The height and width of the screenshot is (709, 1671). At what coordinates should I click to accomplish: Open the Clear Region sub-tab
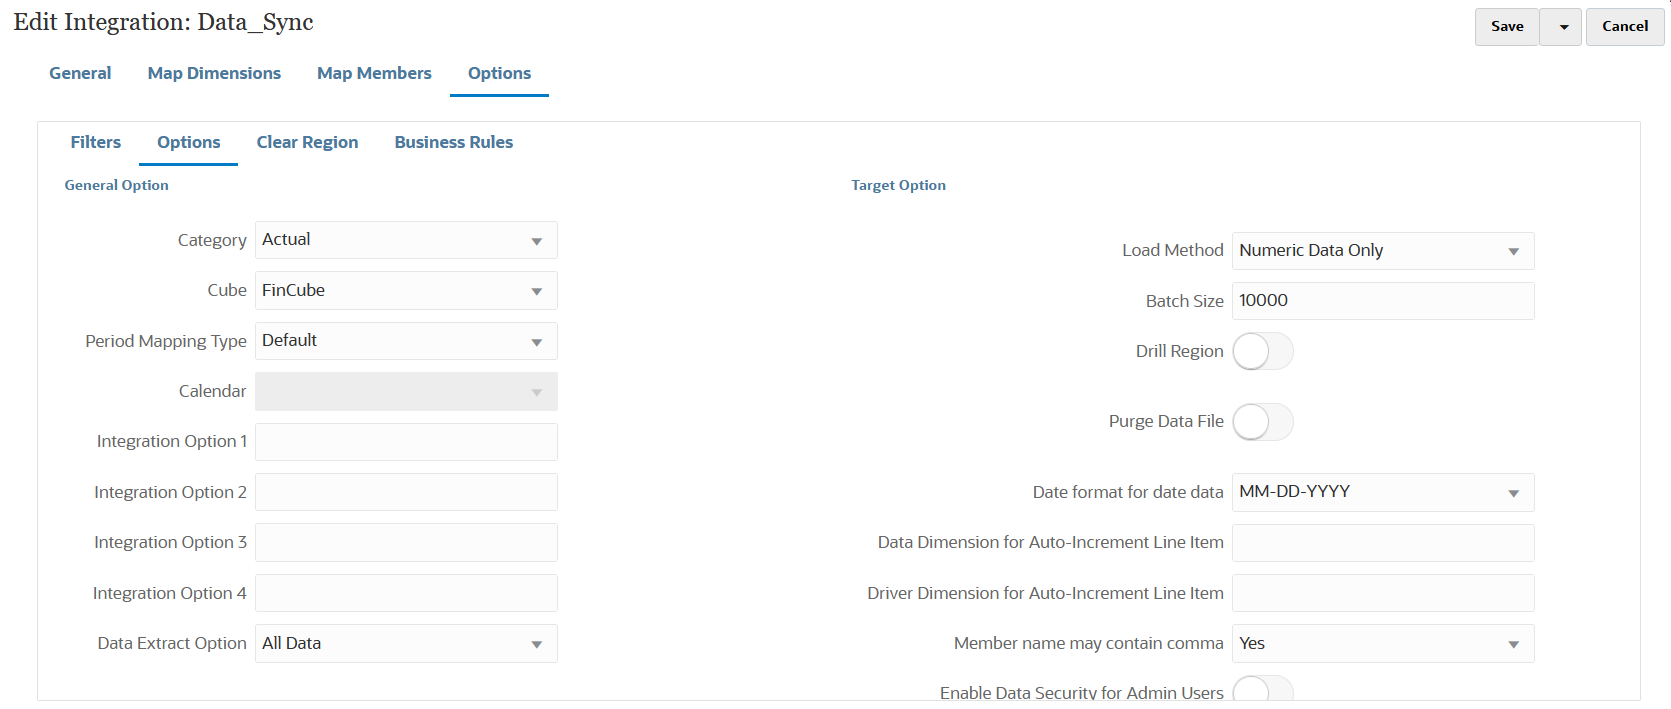pos(307,142)
